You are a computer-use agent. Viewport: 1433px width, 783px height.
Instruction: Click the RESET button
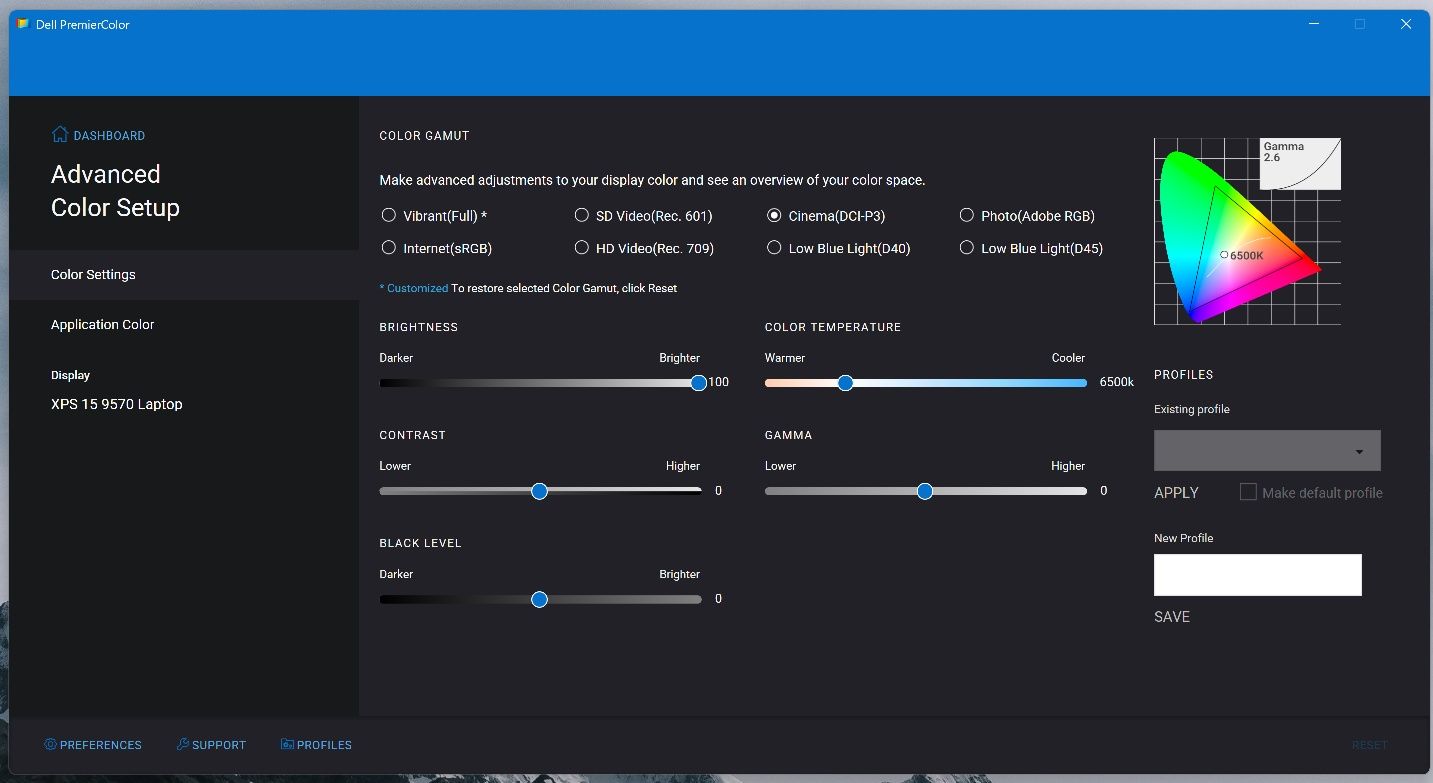pos(1369,745)
